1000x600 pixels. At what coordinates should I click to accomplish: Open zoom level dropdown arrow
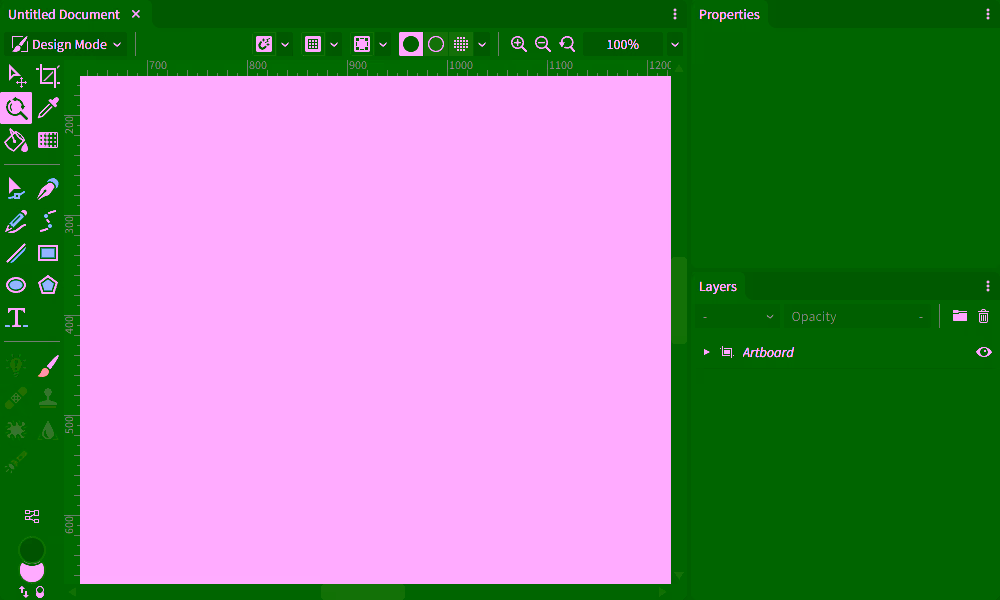point(675,45)
